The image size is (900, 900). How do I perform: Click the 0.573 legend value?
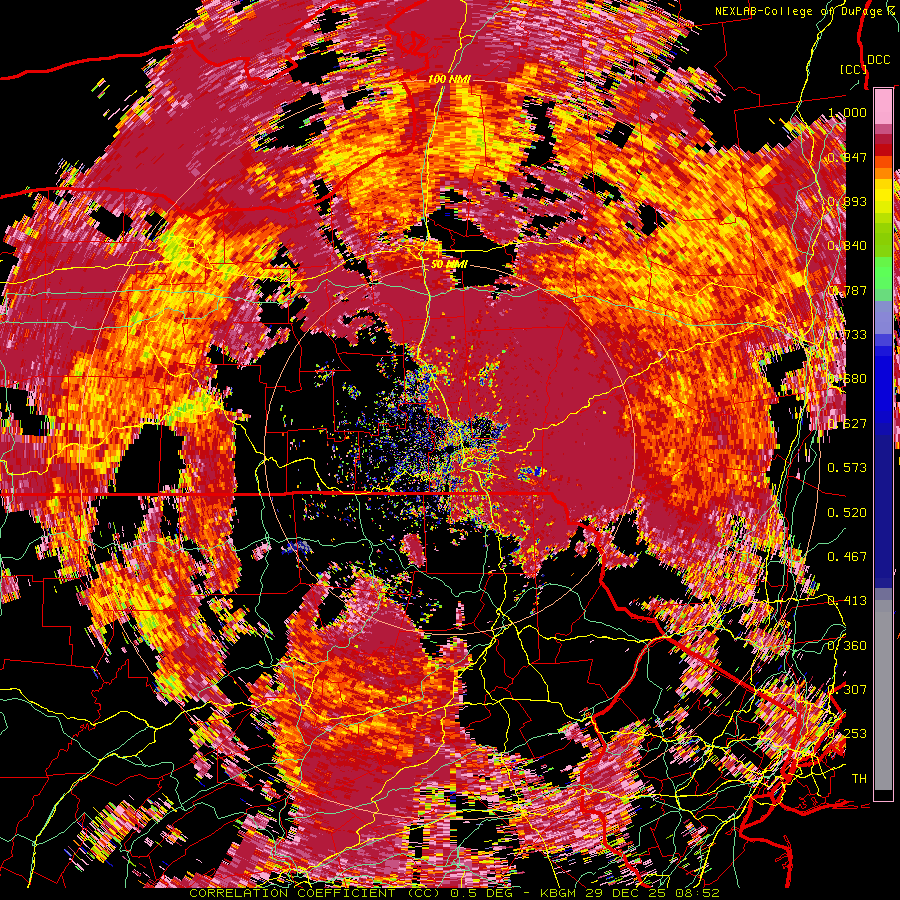tap(847, 468)
